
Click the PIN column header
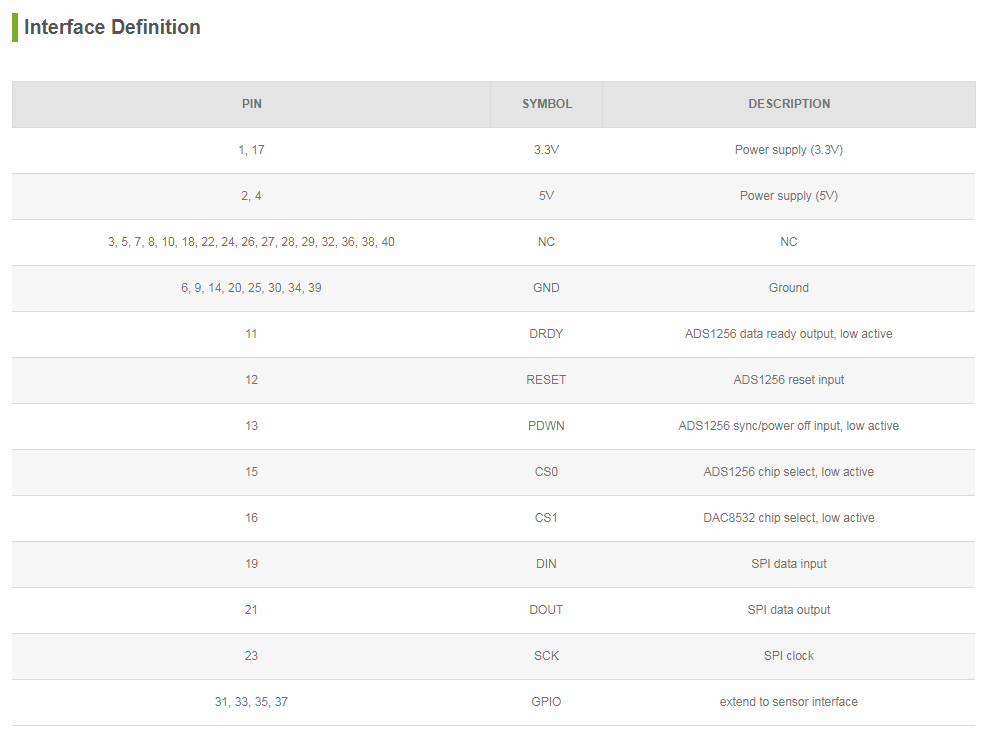coord(252,104)
